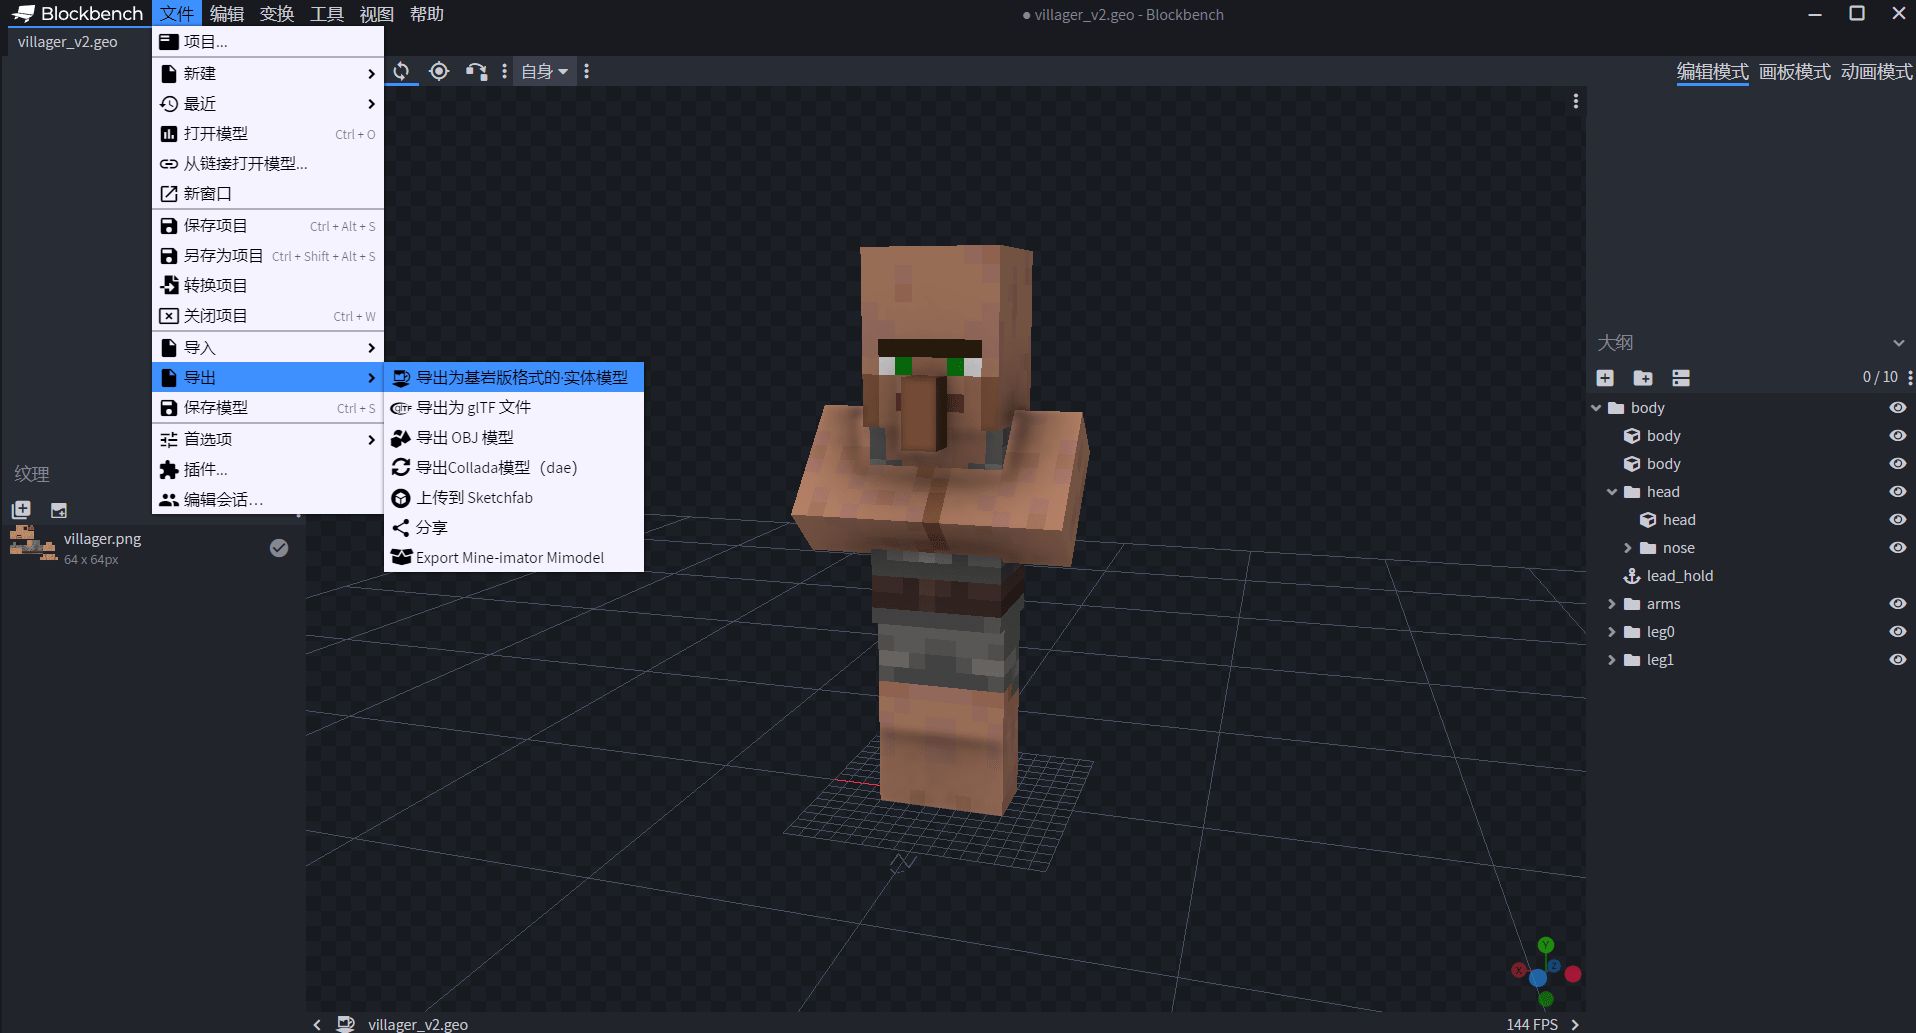Choose export Collada (dae) model
This screenshot has height=1033, width=1916.
click(x=514, y=467)
